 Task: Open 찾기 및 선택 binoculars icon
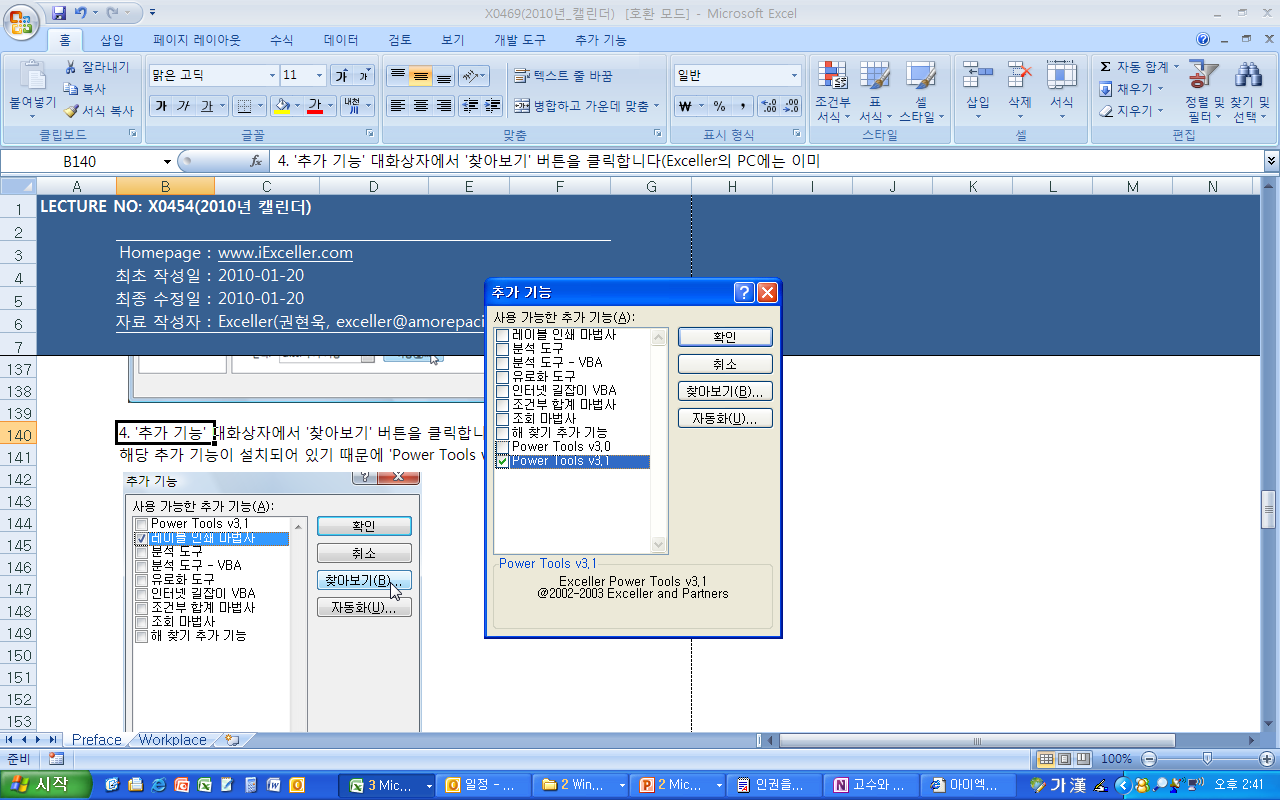1249,74
